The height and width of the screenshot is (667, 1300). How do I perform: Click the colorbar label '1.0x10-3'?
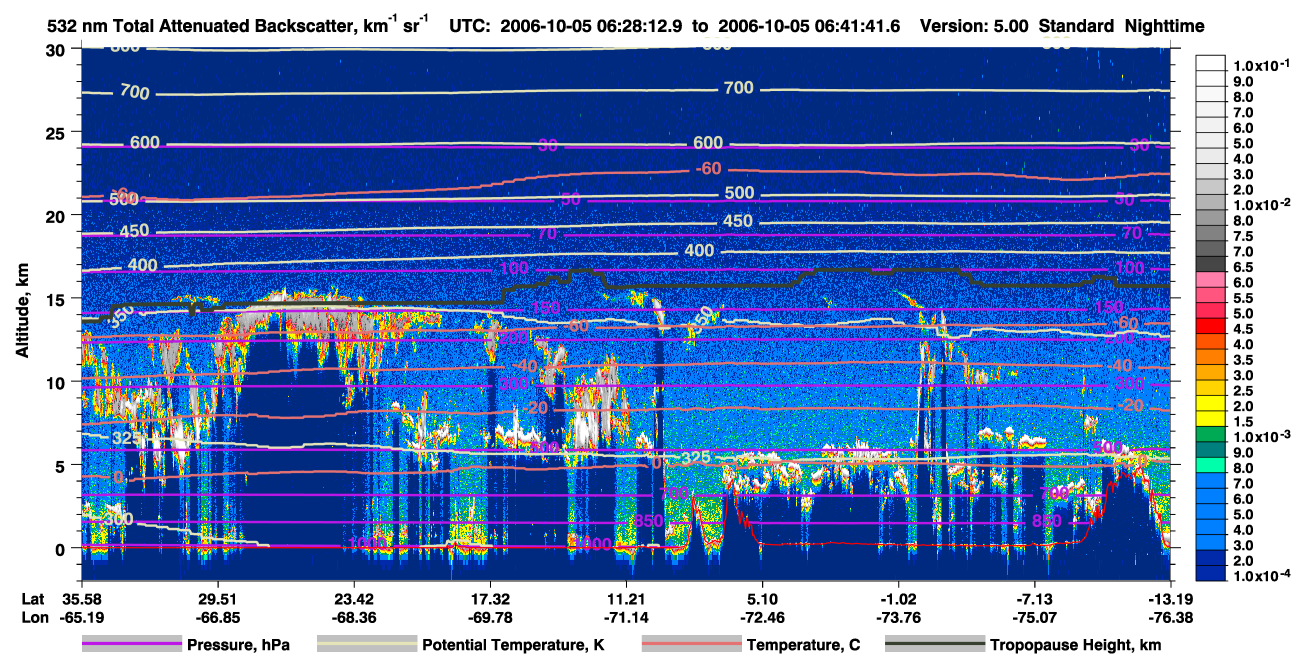(x=1262, y=437)
